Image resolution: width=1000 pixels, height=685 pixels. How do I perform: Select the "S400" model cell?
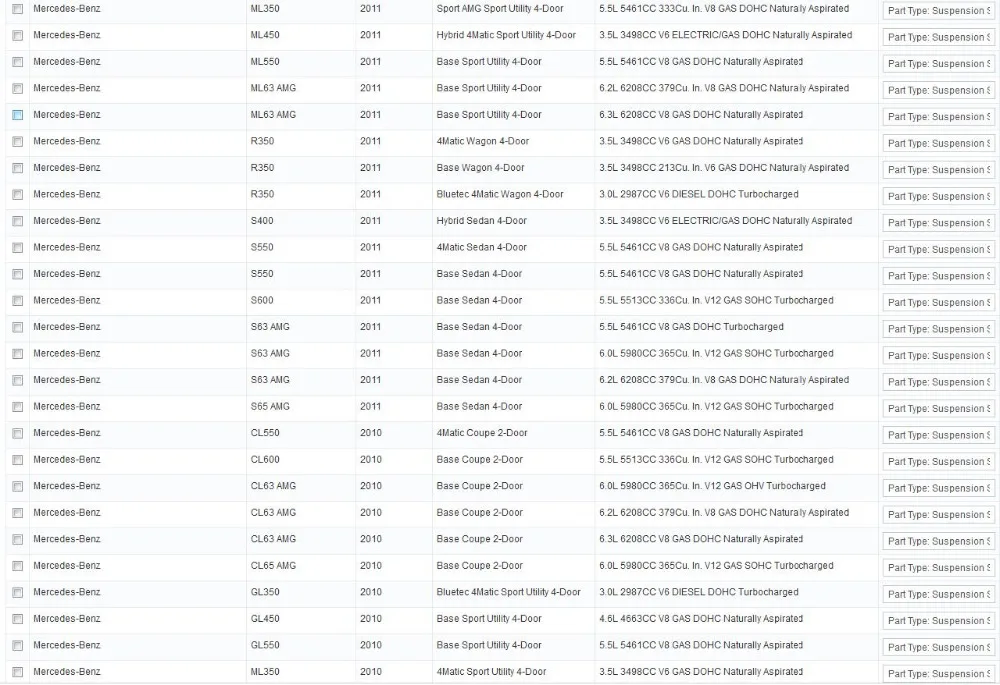(261, 221)
